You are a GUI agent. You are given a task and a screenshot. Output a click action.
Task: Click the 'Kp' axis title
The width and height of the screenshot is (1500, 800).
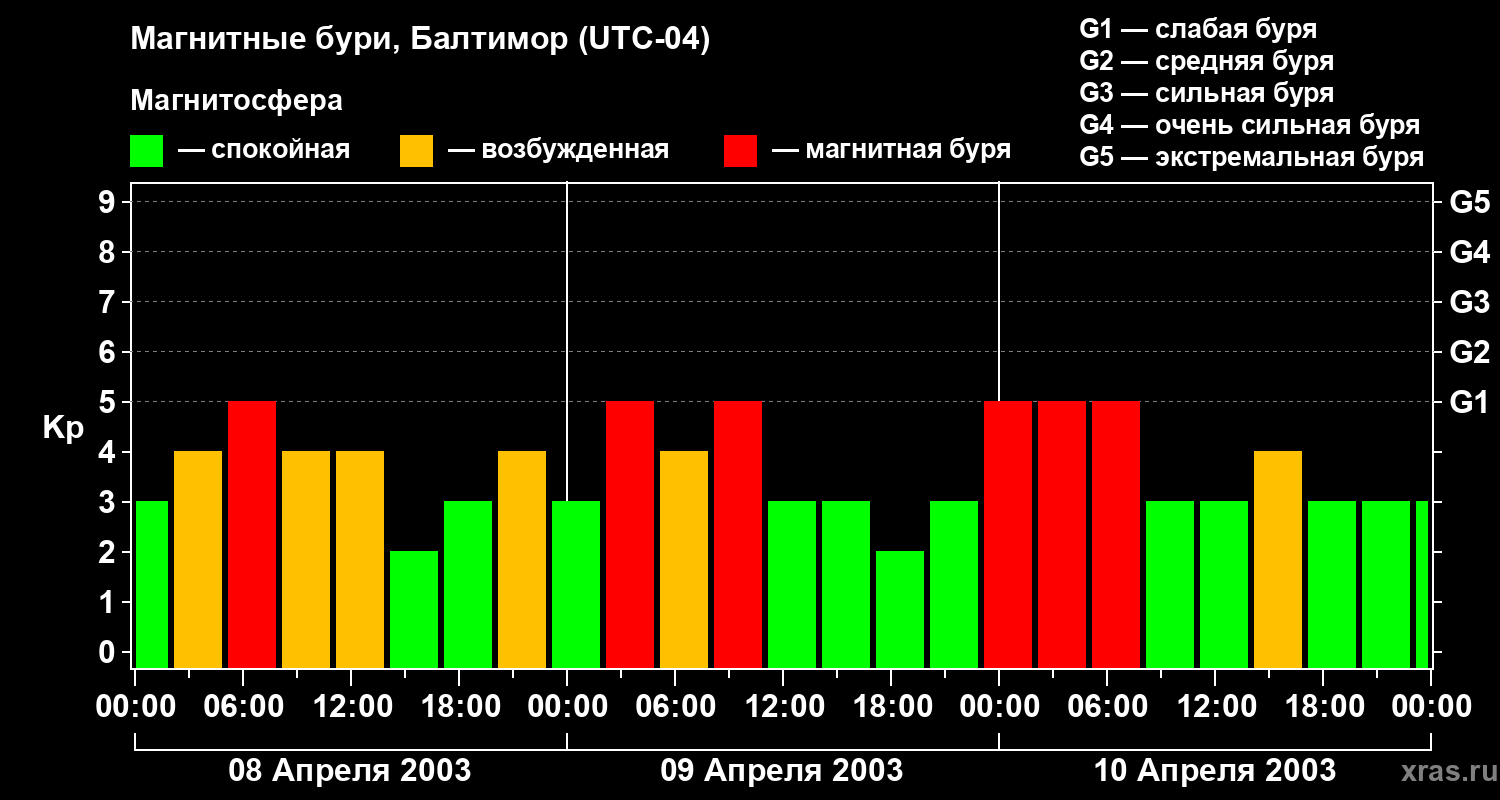click(x=63, y=428)
